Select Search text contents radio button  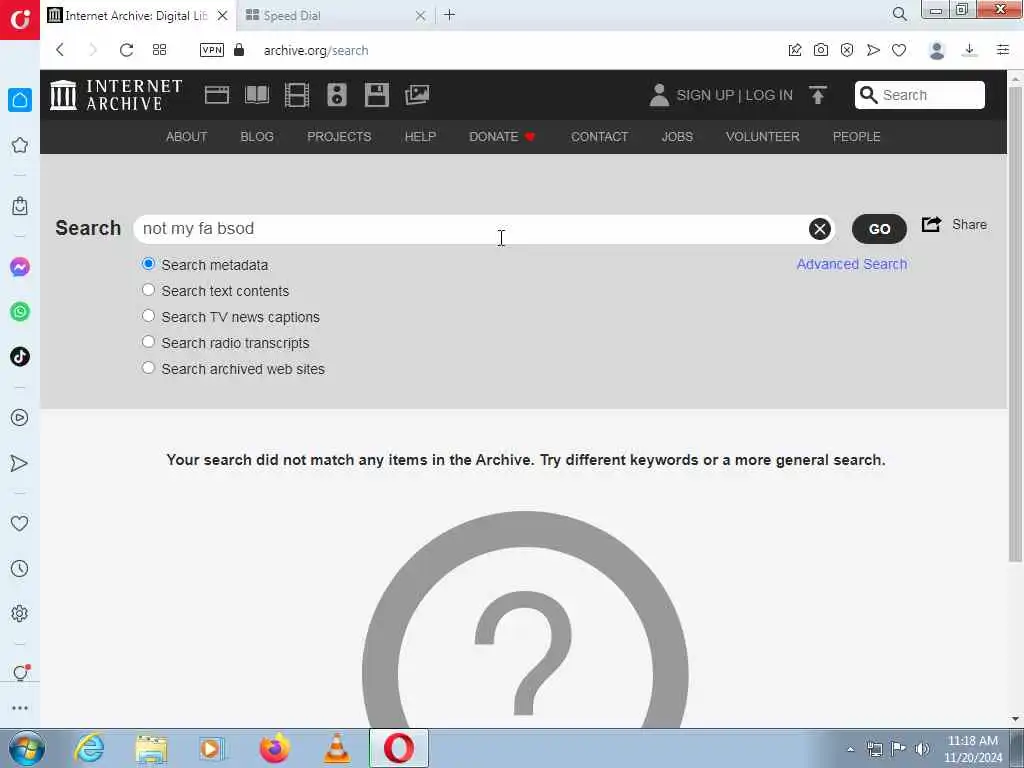148,290
